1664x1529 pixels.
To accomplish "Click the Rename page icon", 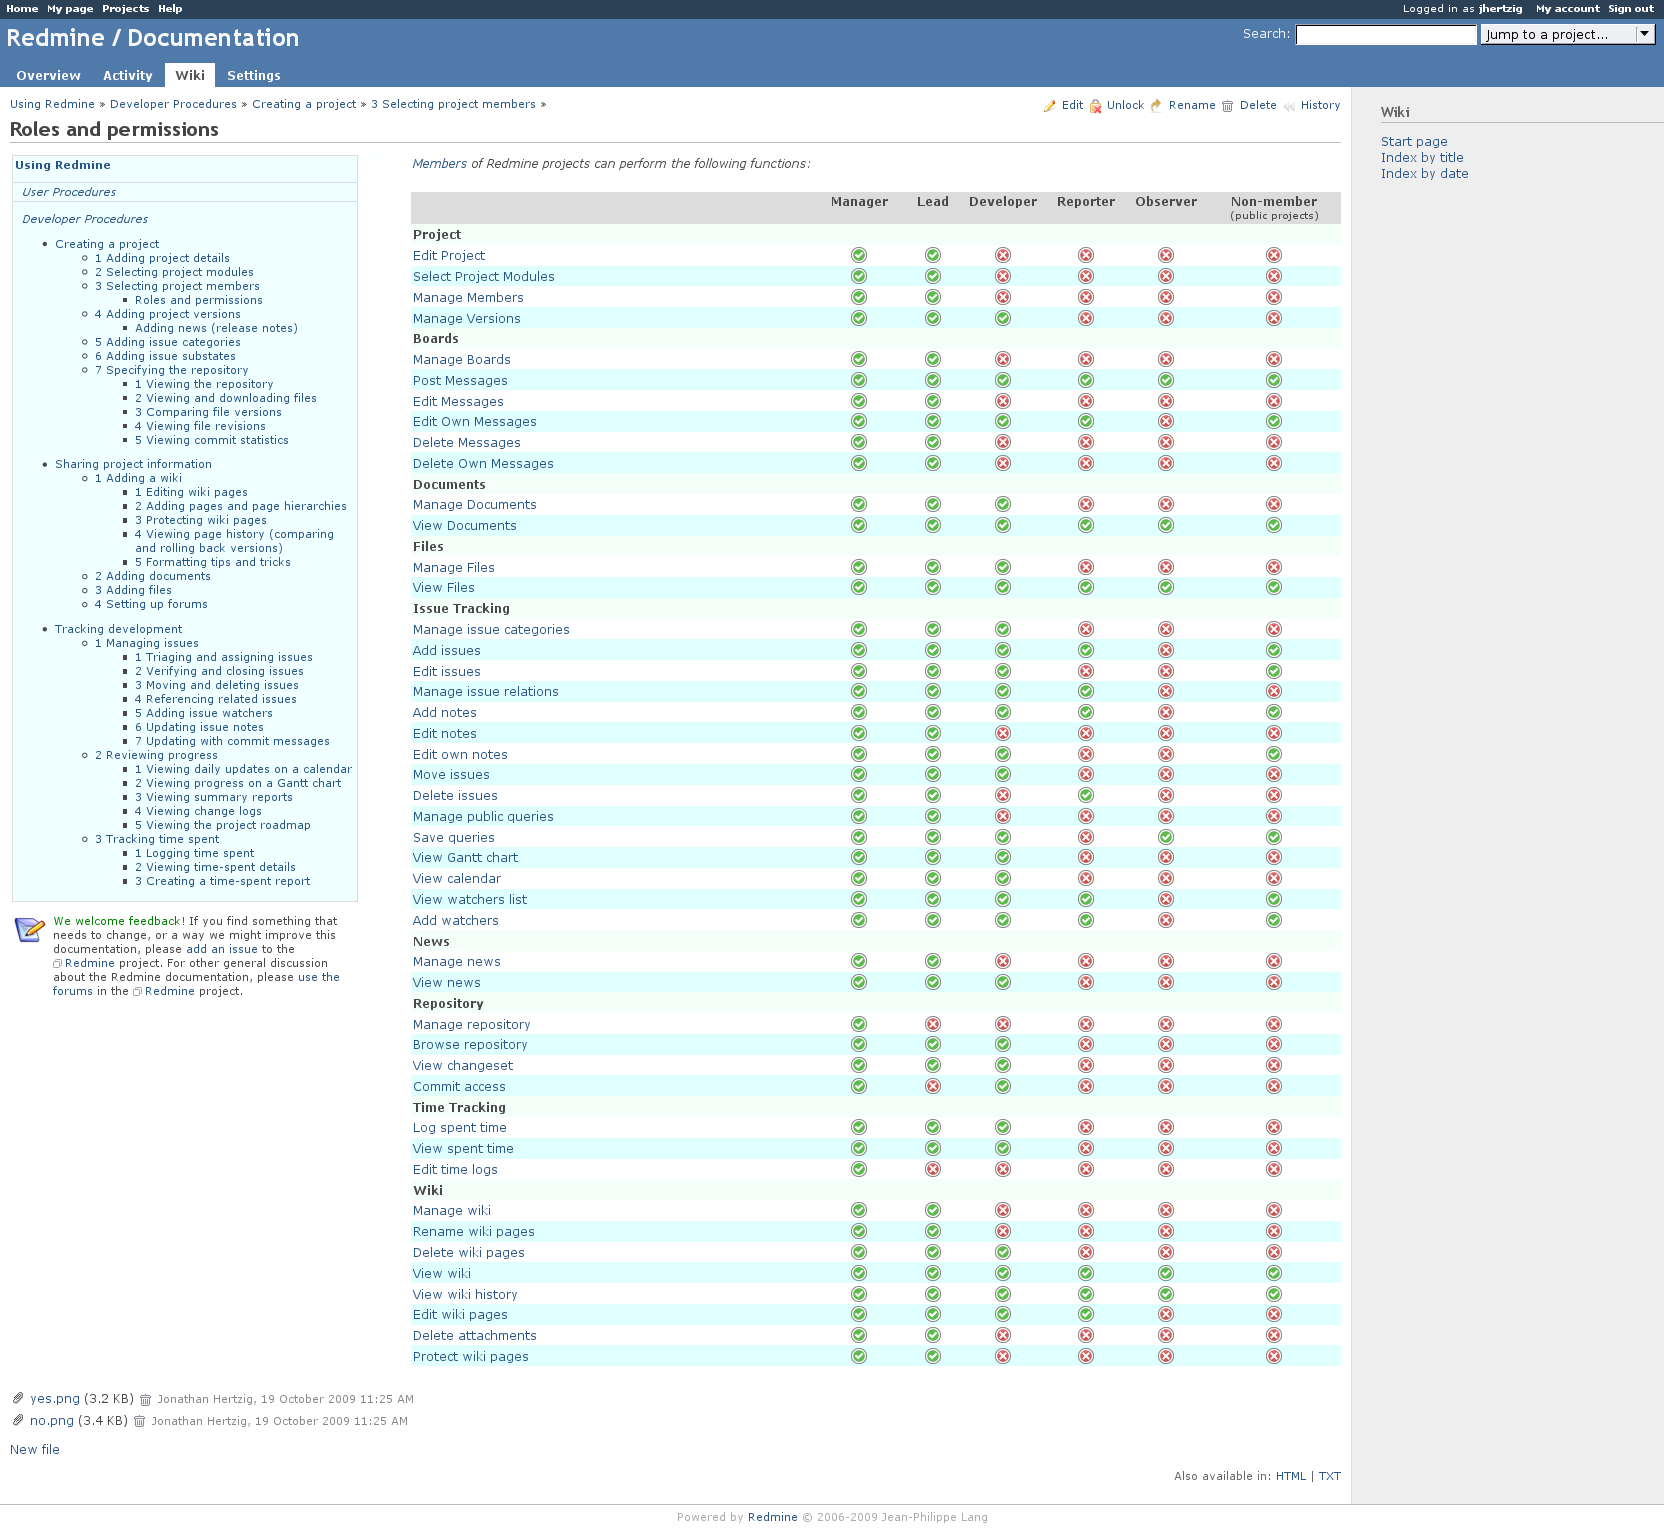I will [1156, 106].
